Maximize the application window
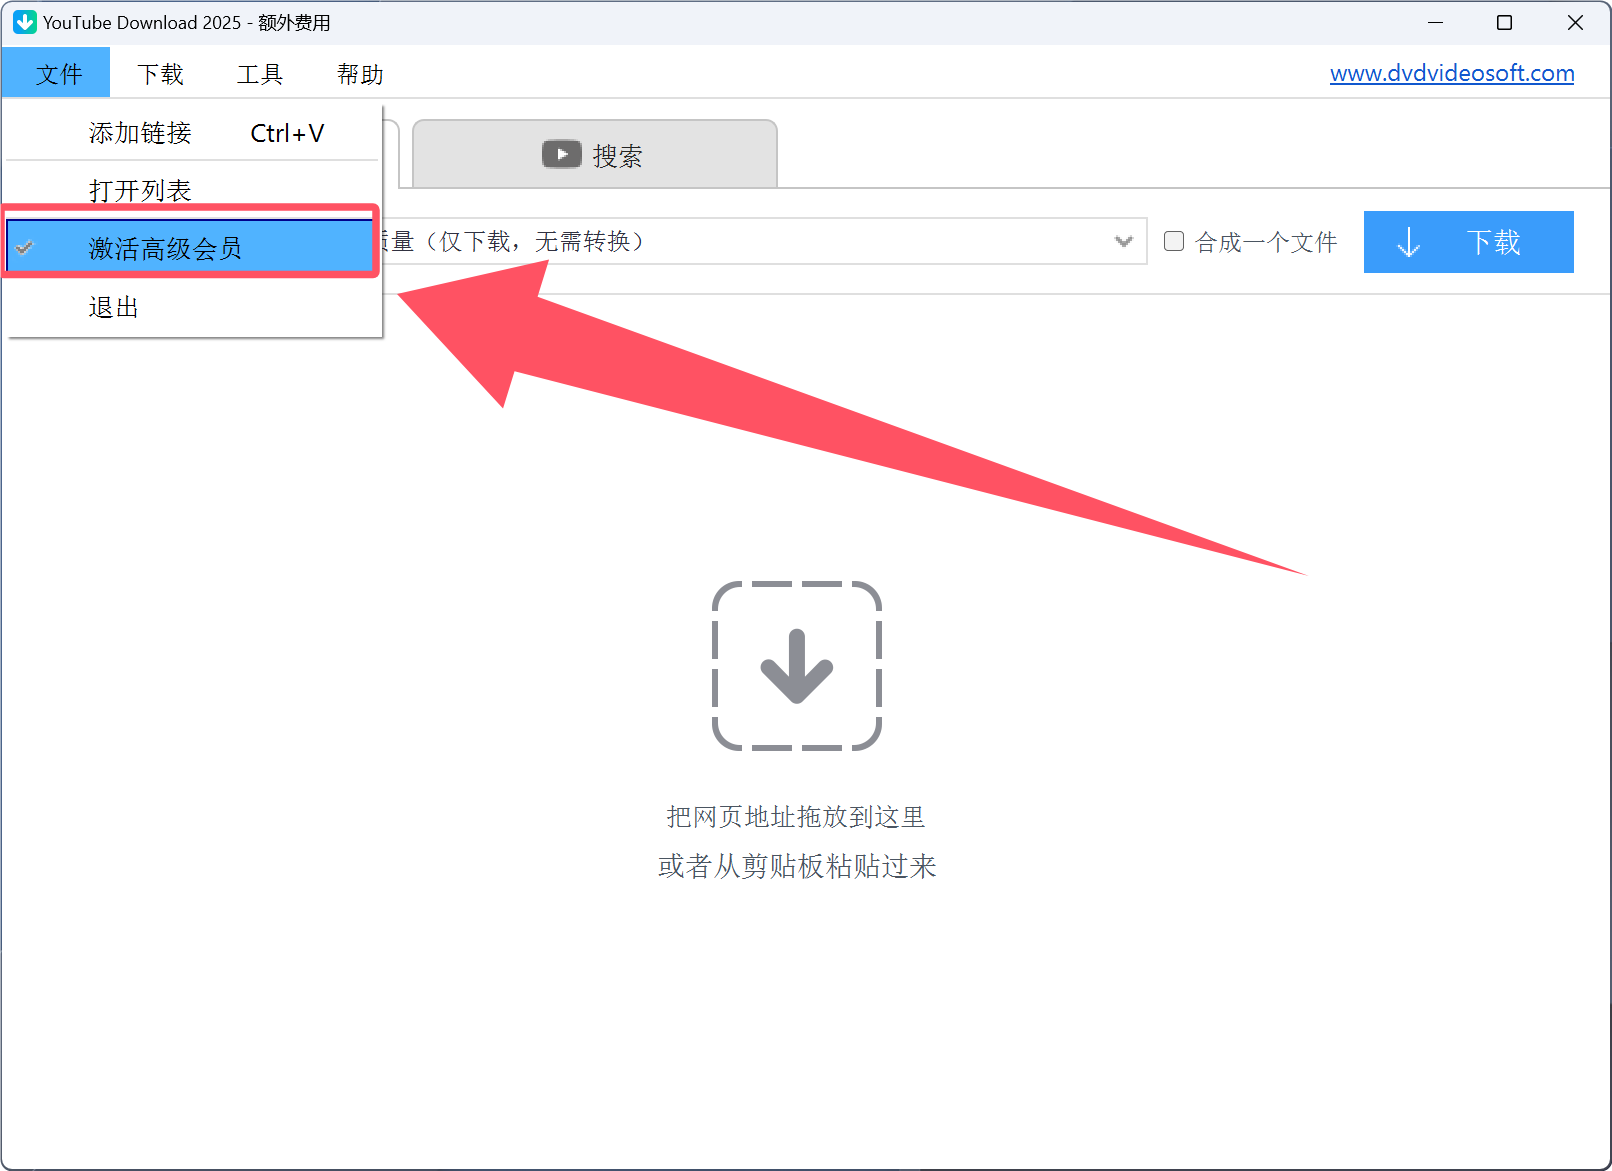 [x=1504, y=22]
